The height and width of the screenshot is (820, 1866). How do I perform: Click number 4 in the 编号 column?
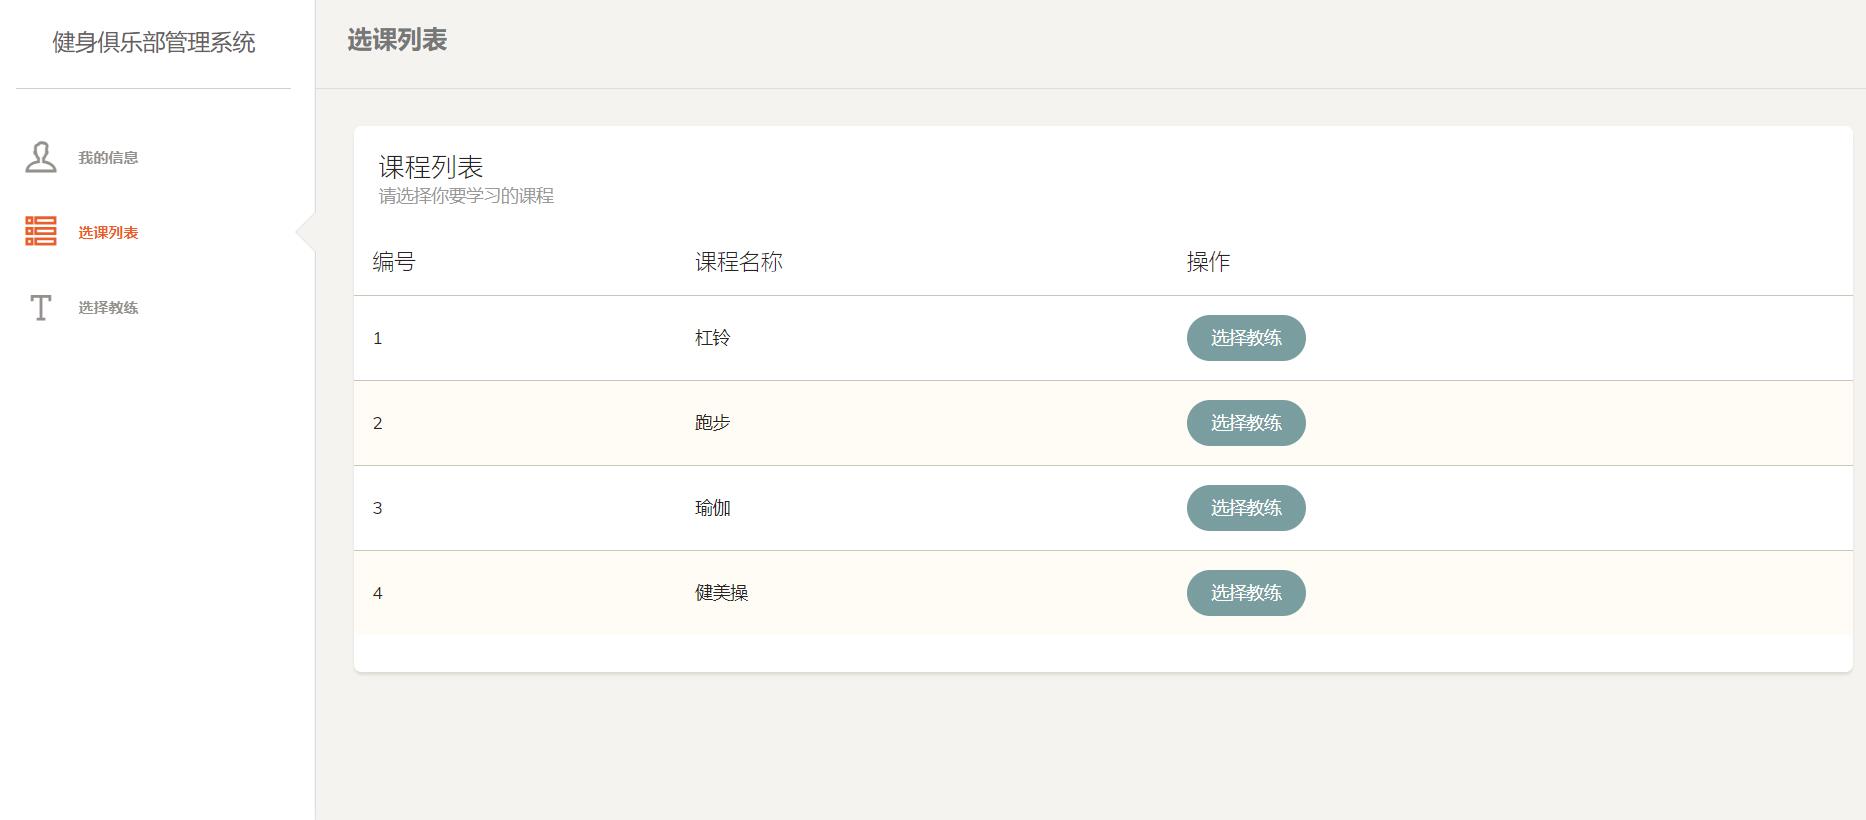click(378, 594)
